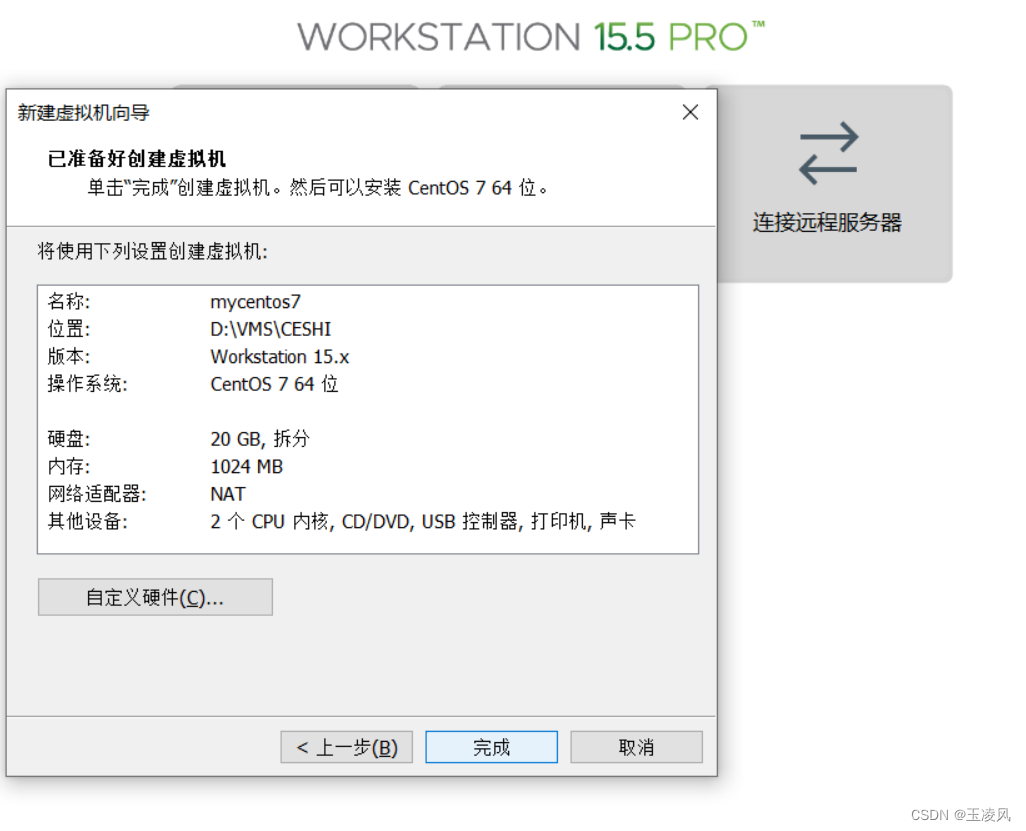Click the 已准备好创建虚拟机 heading
Viewport: 1026px width, 831px height.
137,158
